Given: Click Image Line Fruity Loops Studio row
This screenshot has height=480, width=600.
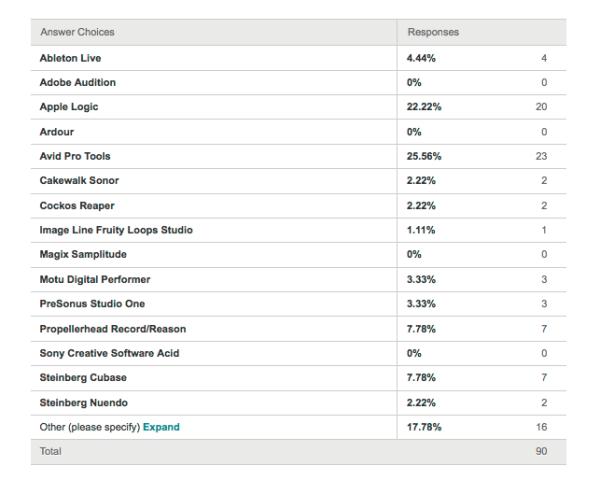Looking at the screenshot, I should (x=298, y=230).
